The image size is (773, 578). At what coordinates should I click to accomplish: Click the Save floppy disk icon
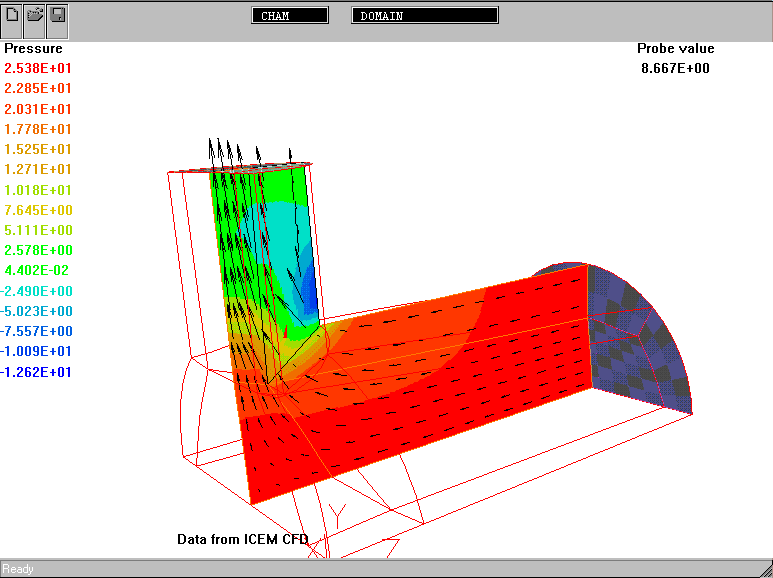(x=57, y=16)
